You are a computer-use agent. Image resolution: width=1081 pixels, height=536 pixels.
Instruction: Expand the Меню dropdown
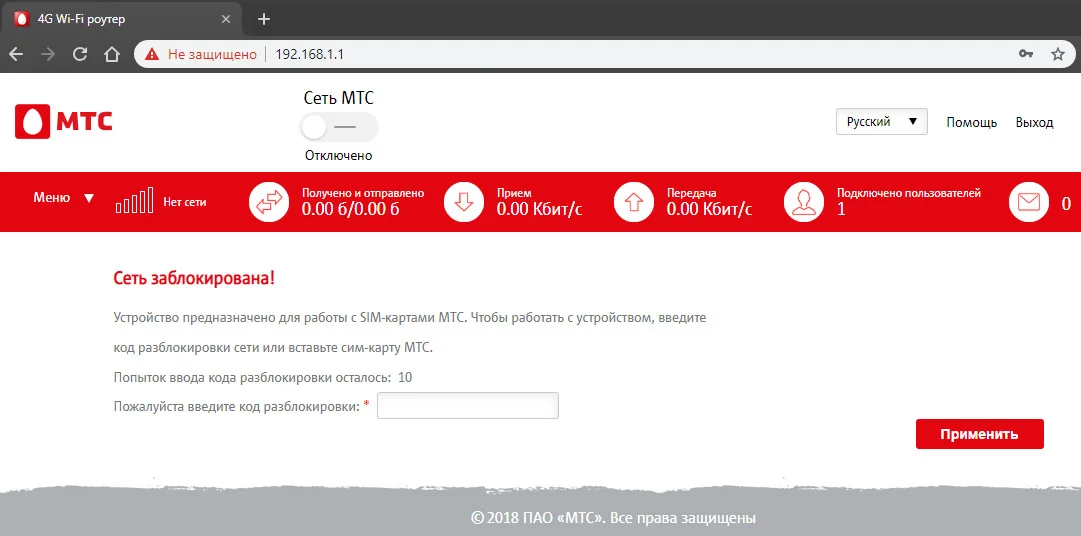point(63,198)
